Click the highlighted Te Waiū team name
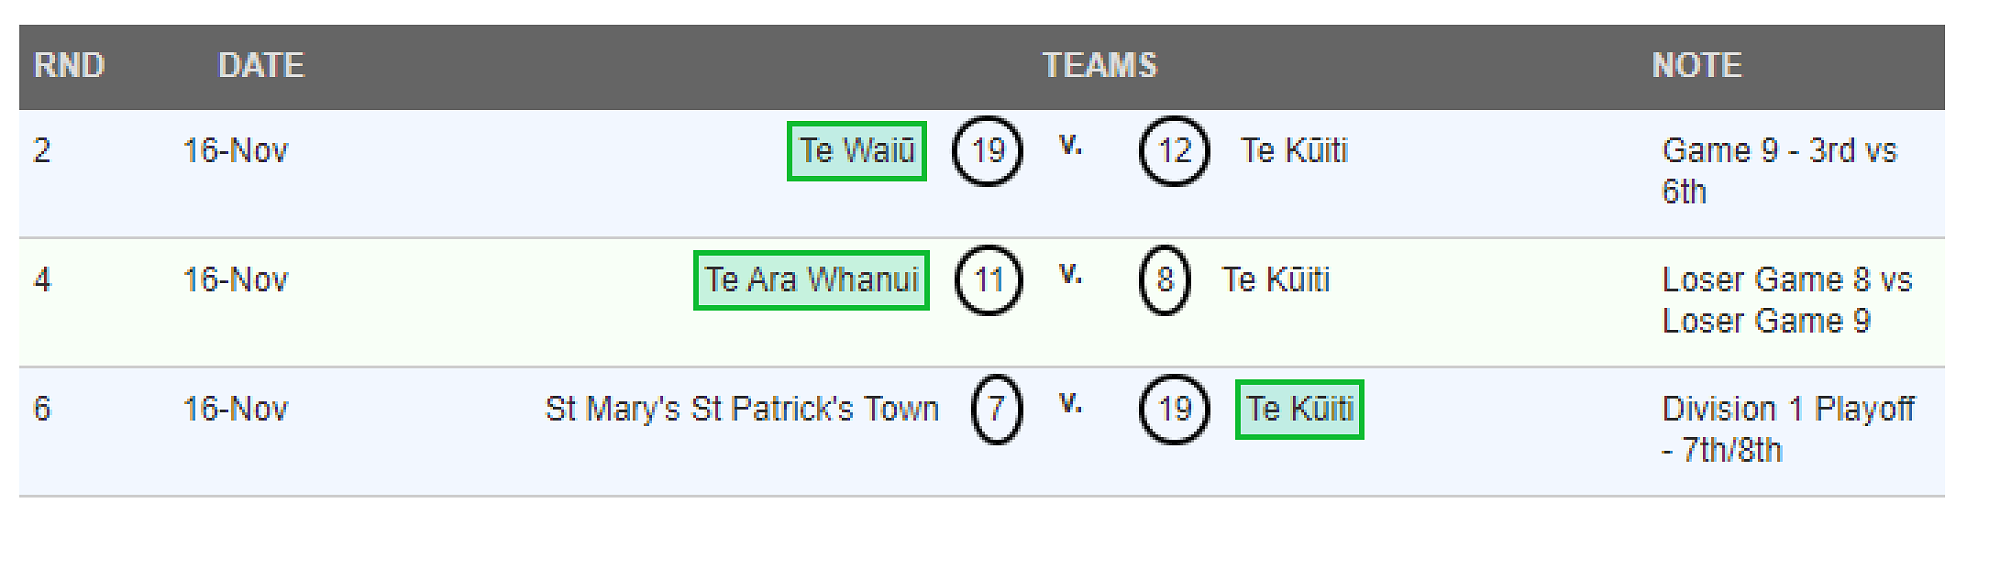The width and height of the screenshot is (2000, 569). pyautogui.click(x=857, y=151)
